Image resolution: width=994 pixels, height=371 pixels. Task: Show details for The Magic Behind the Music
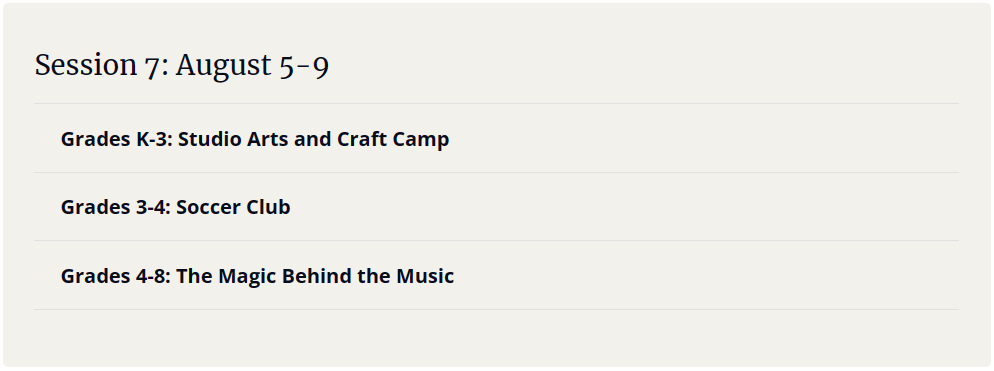tap(496, 276)
